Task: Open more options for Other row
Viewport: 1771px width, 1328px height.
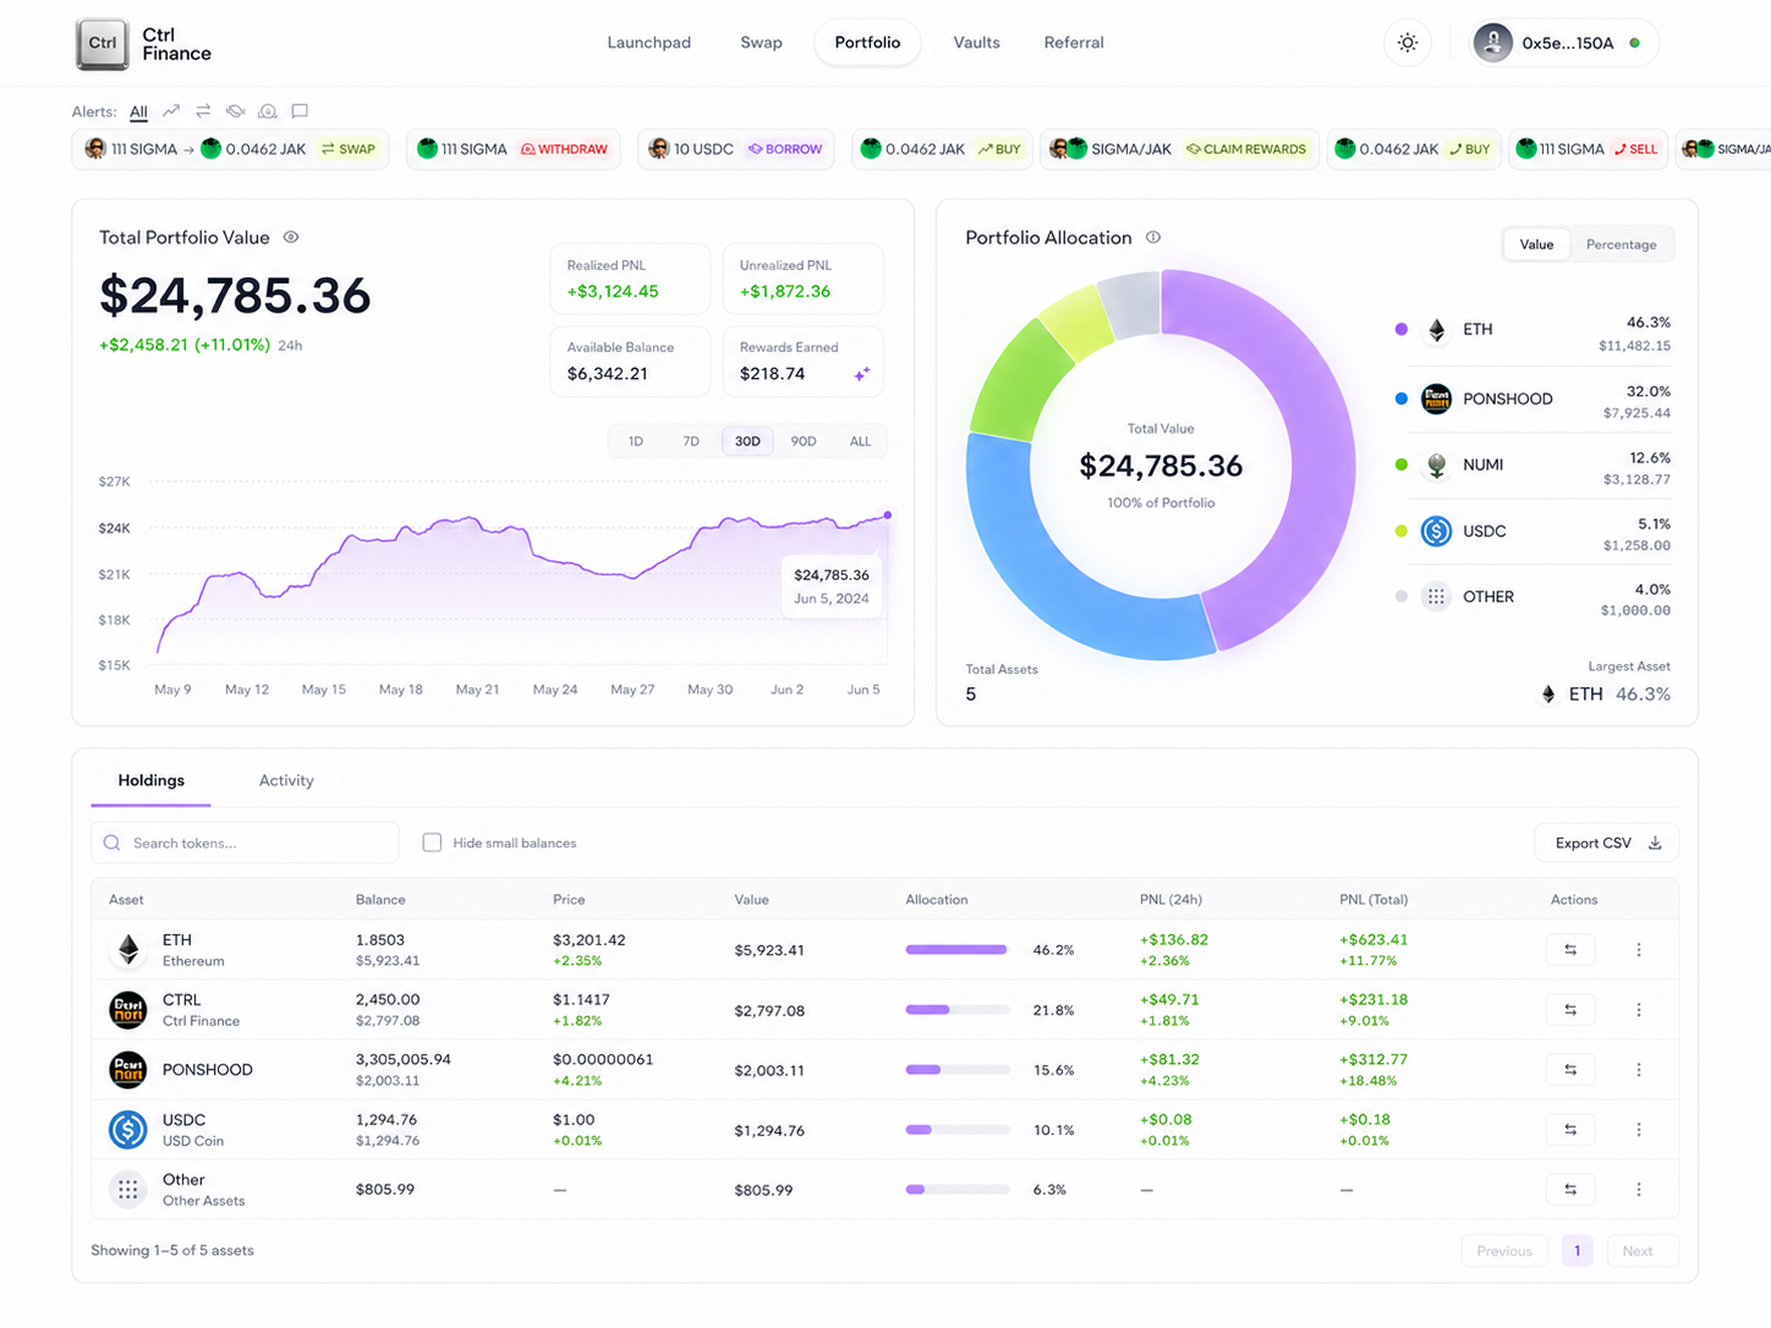Action: click(1638, 1190)
